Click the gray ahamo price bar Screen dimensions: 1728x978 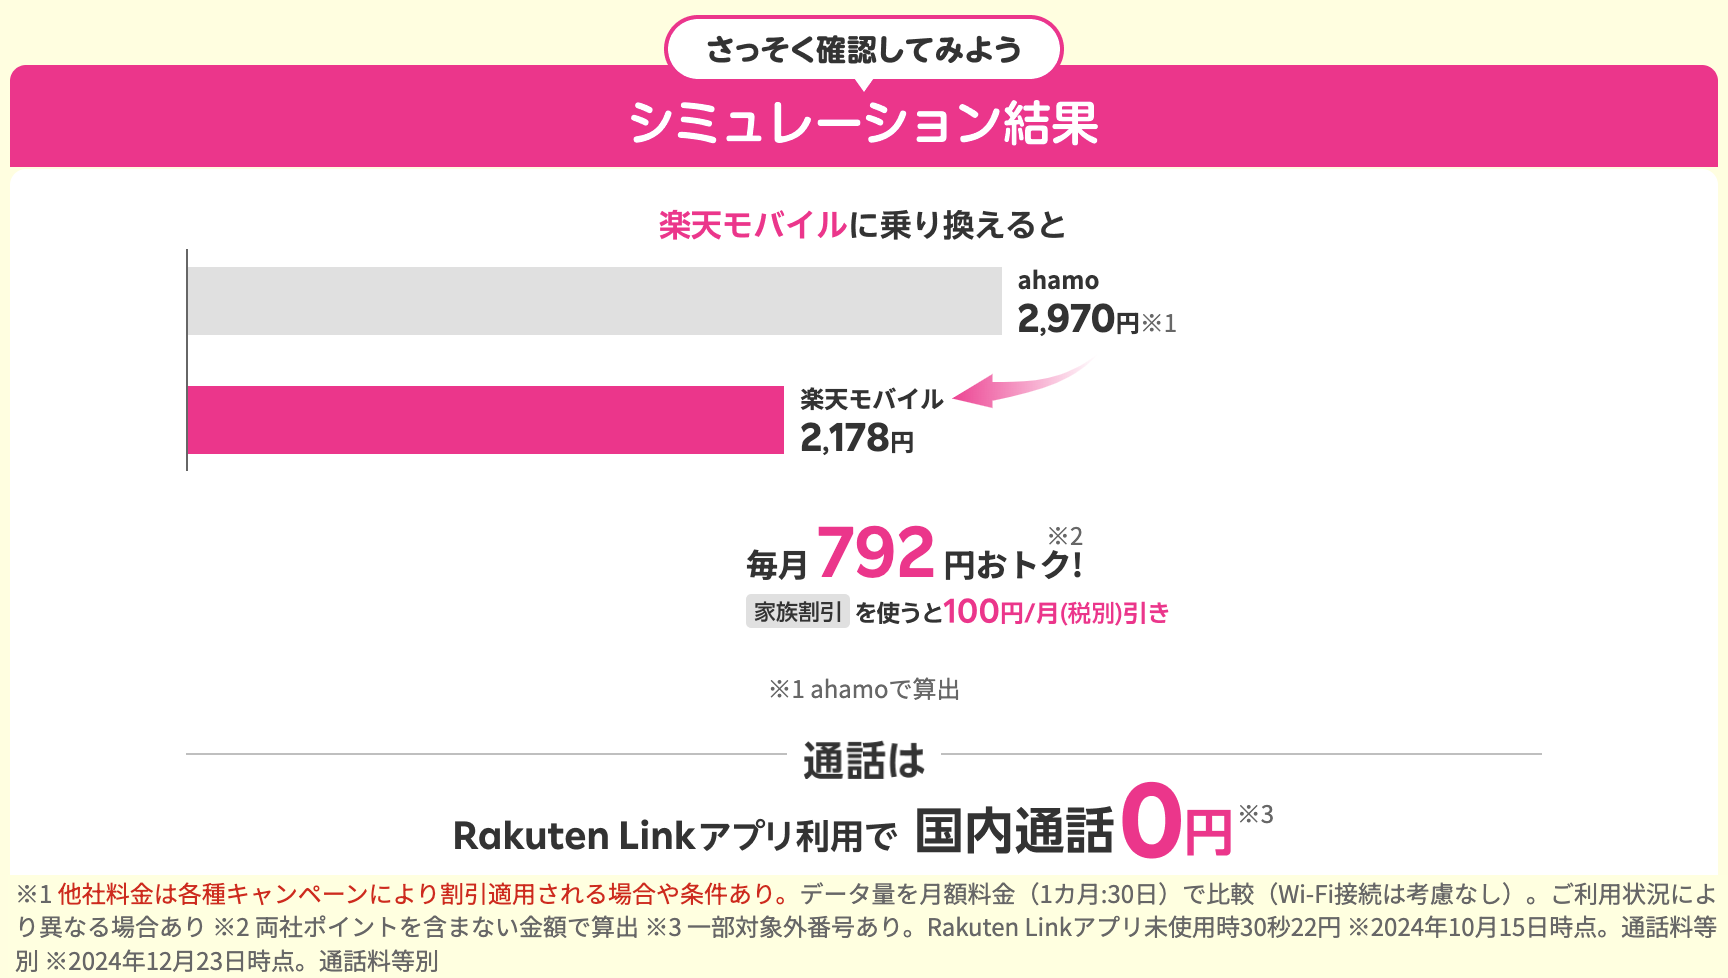pos(594,301)
